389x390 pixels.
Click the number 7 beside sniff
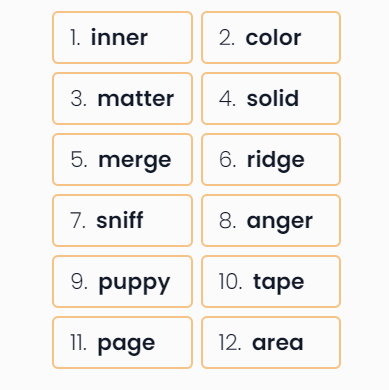pyautogui.click(x=78, y=221)
